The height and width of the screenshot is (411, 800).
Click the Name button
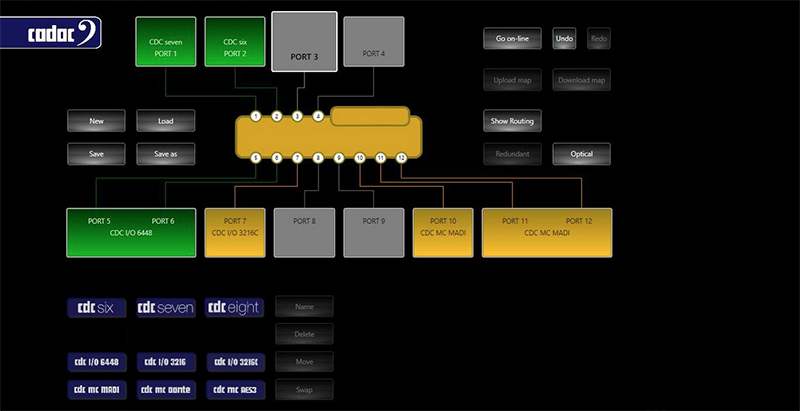coord(305,306)
